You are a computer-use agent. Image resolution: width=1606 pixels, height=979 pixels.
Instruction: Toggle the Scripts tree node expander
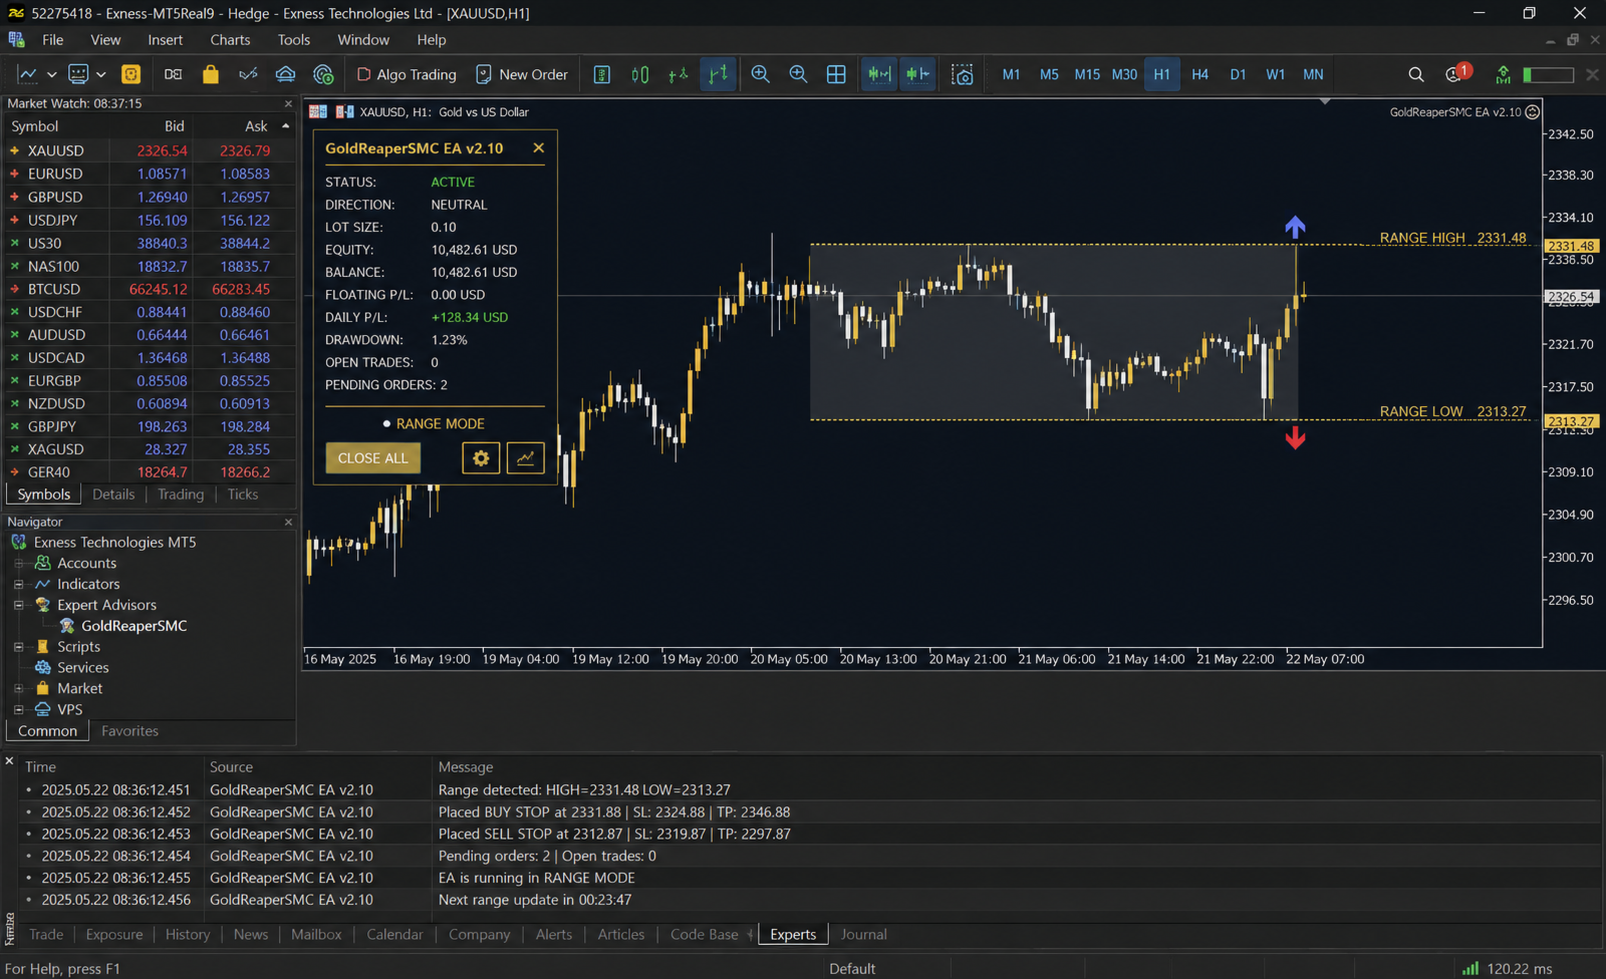pos(19,647)
